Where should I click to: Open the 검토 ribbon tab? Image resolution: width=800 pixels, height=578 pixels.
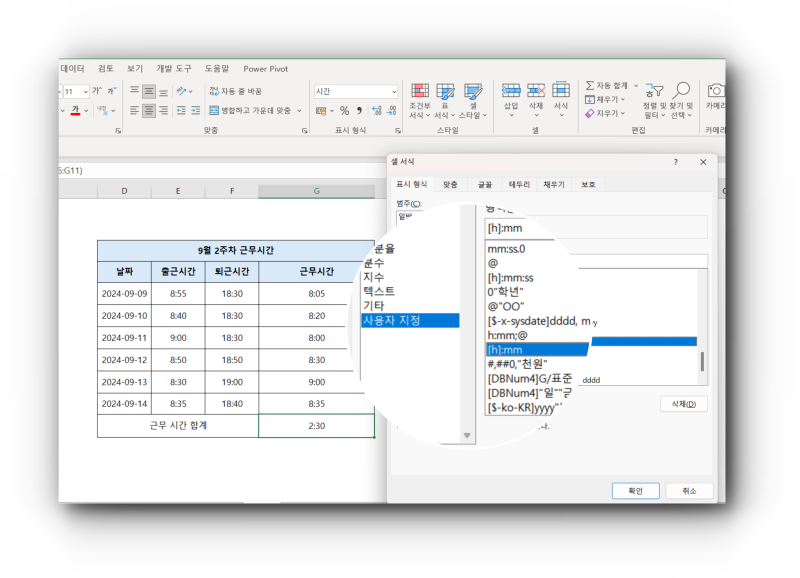pyautogui.click(x=106, y=69)
